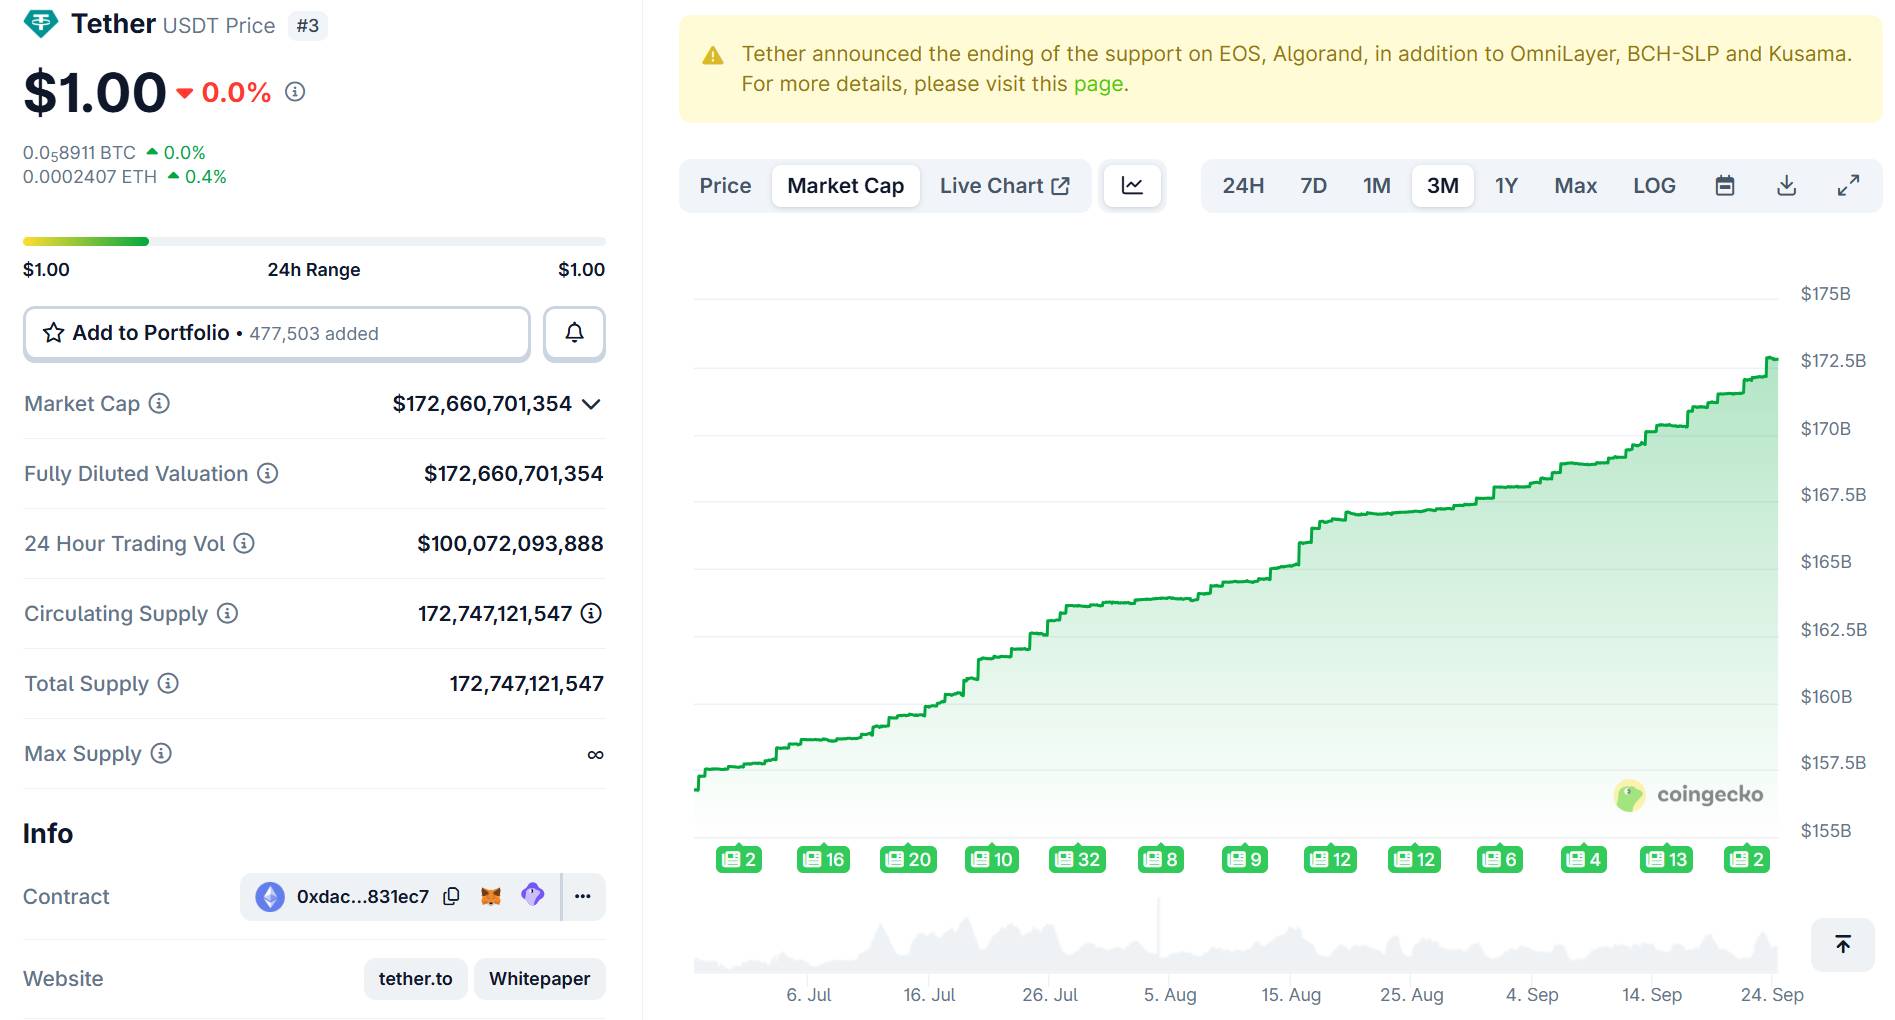Open the news marker labeled 32
The image size is (1895, 1020).
click(x=1077, y=859)
